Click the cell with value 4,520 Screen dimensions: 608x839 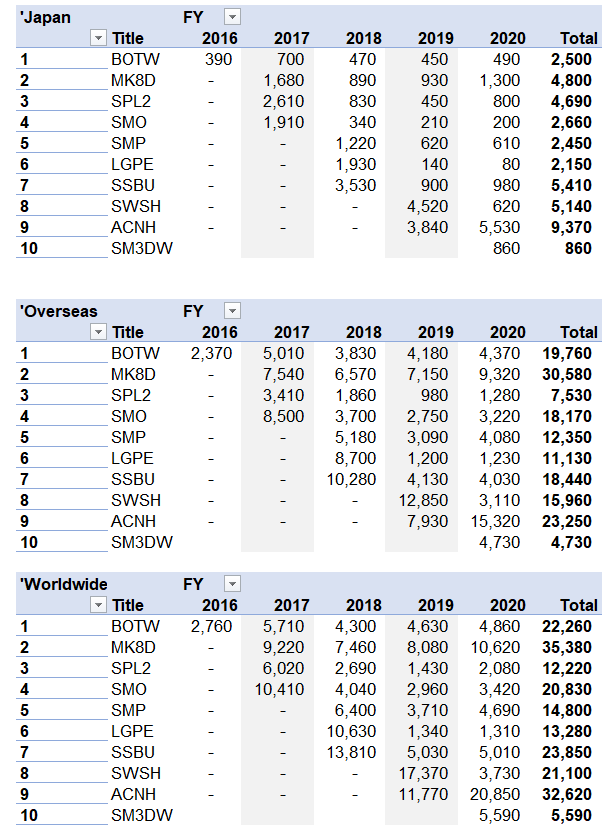point(427,206)
